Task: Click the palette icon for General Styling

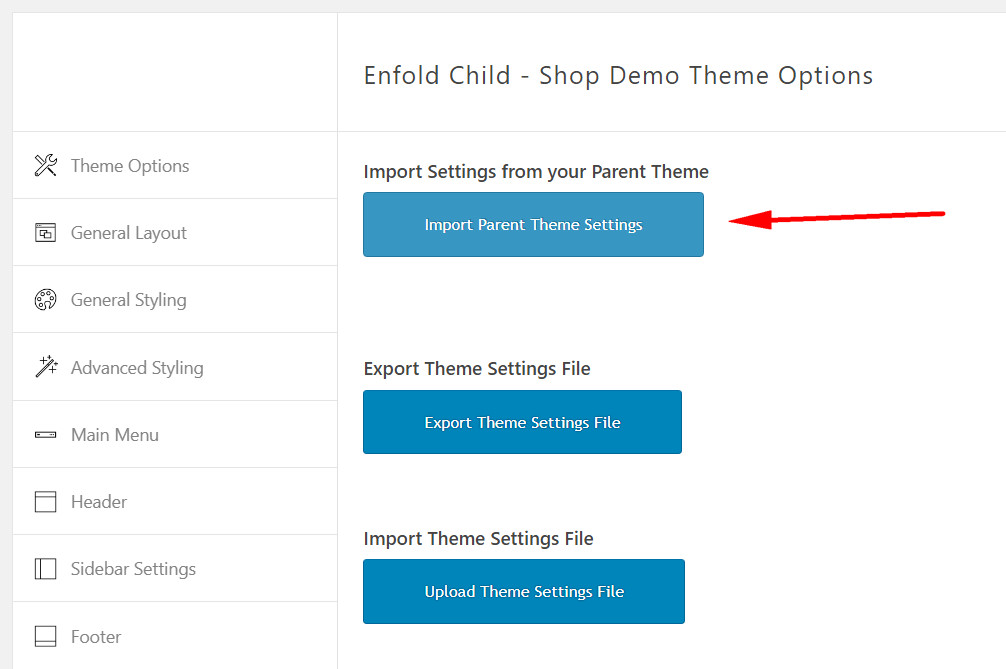Action: click(x=46, y=300)
